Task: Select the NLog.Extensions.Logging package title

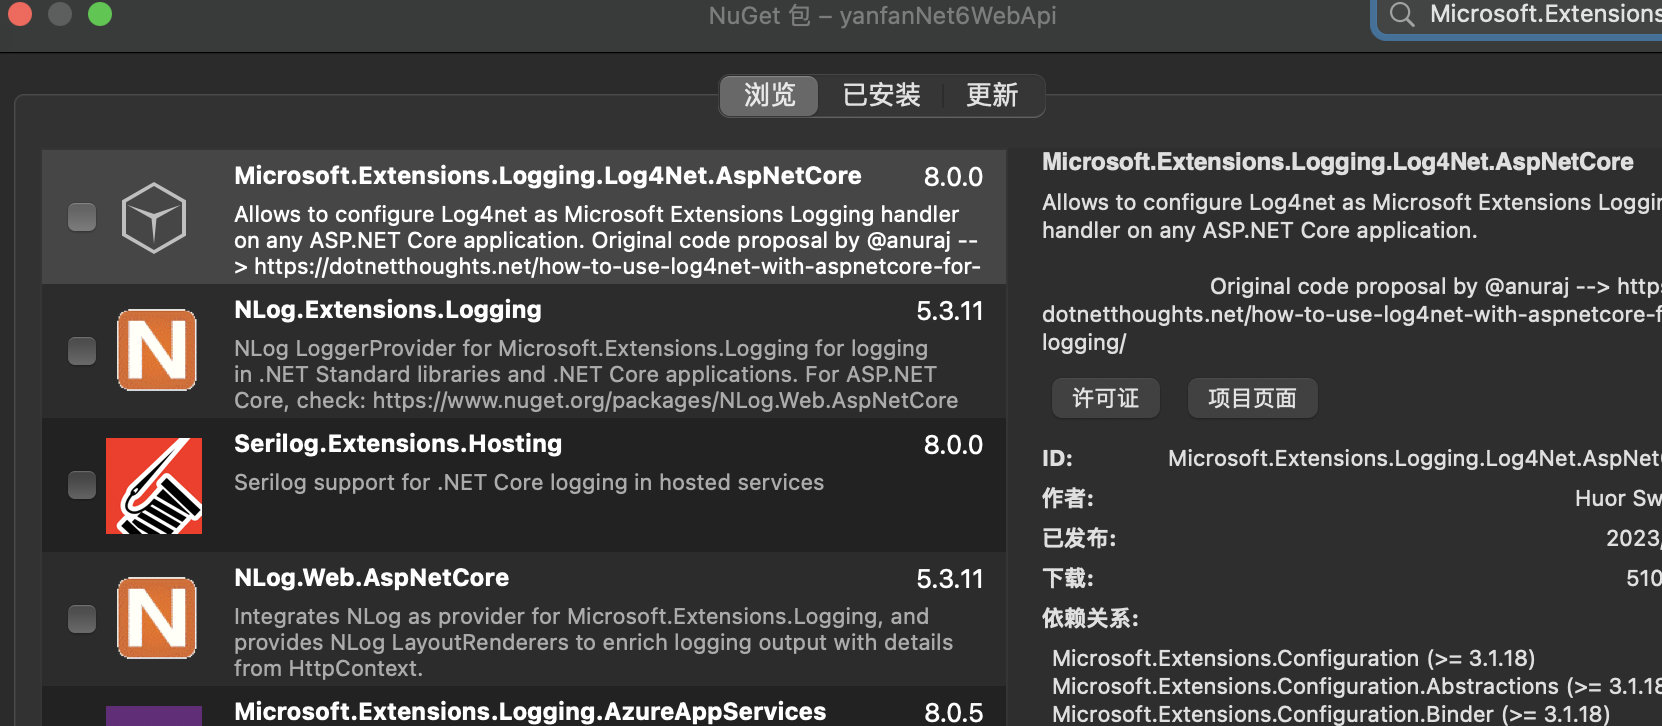Action: 388,310
